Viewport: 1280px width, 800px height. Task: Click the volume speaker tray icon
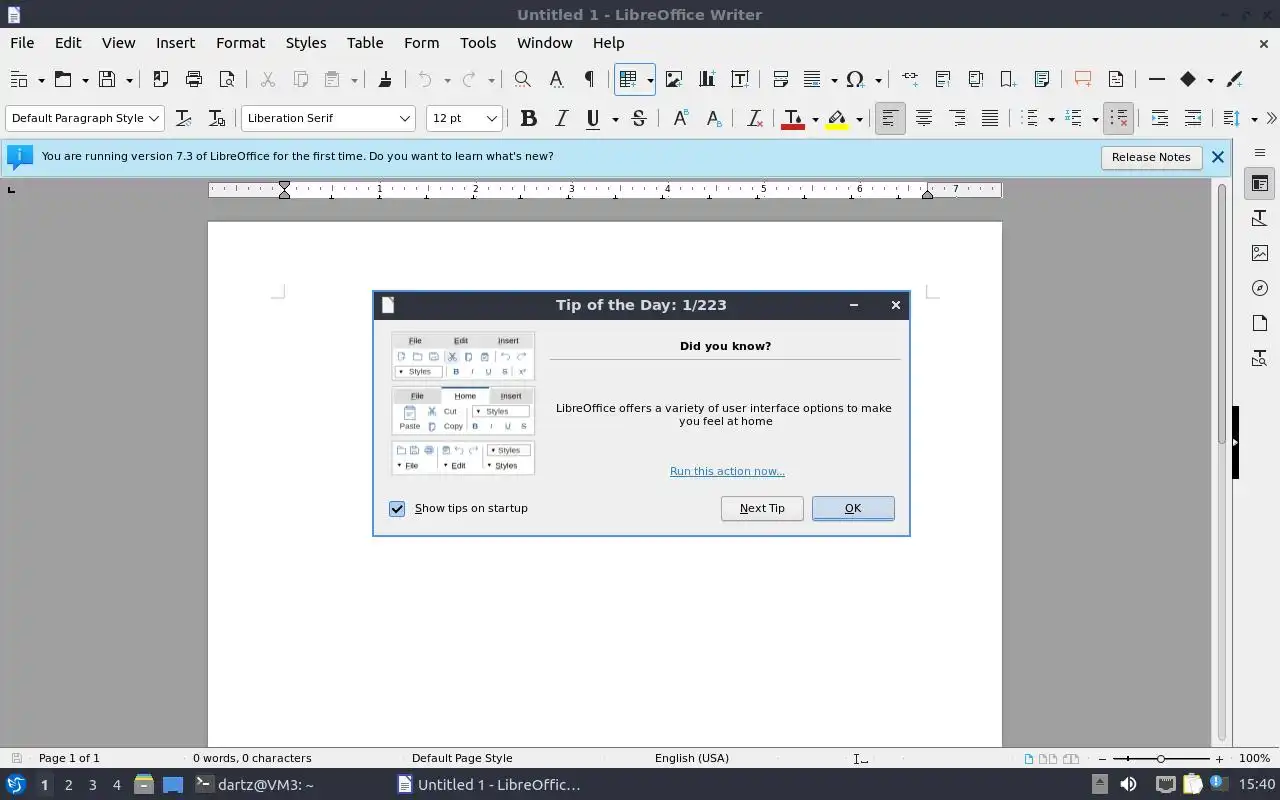(x=1128, y=785)
